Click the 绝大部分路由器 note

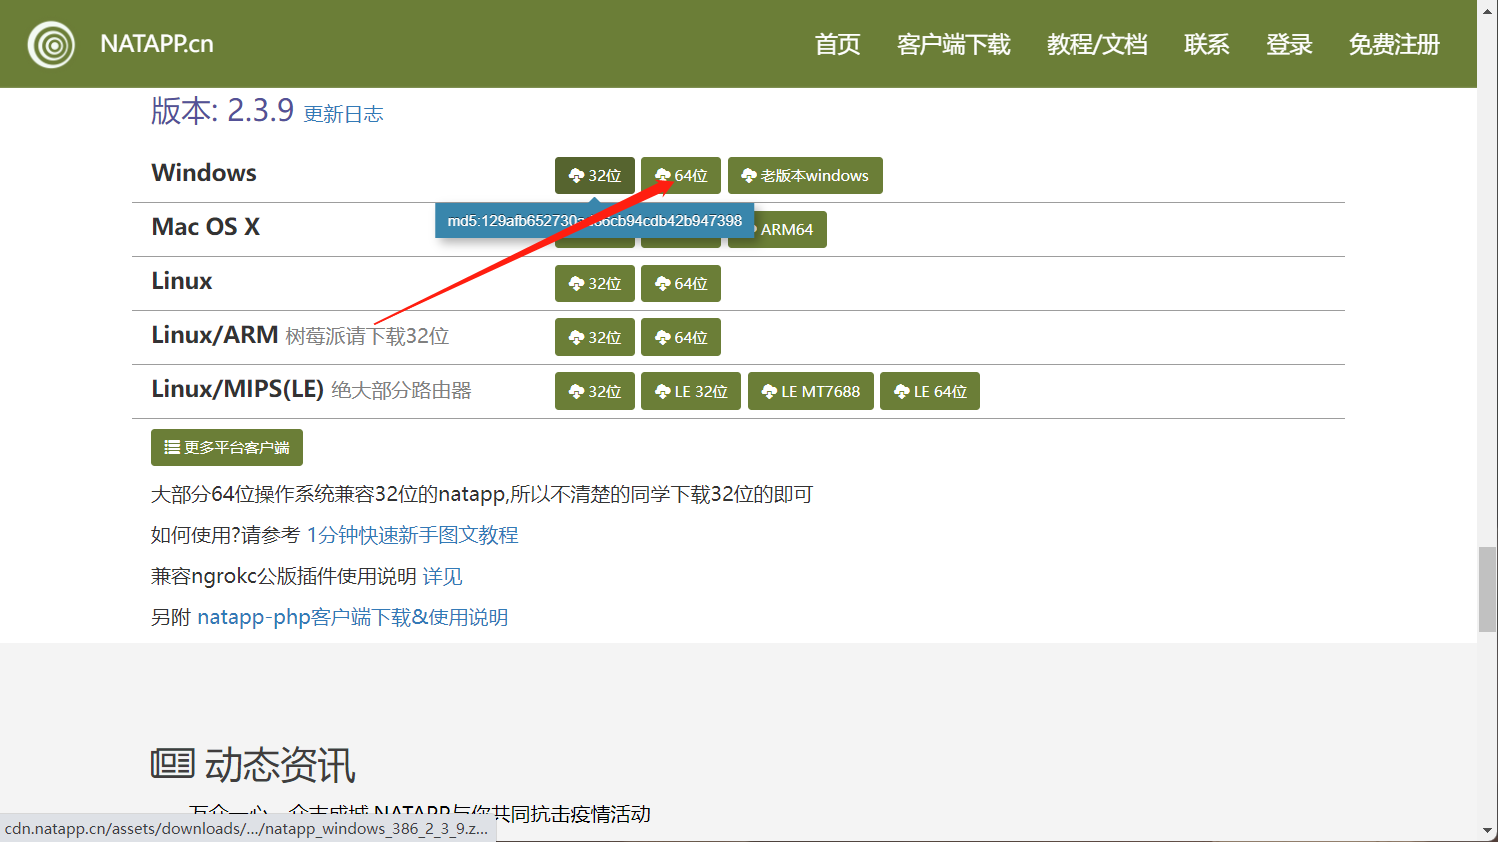click(401, 390)
